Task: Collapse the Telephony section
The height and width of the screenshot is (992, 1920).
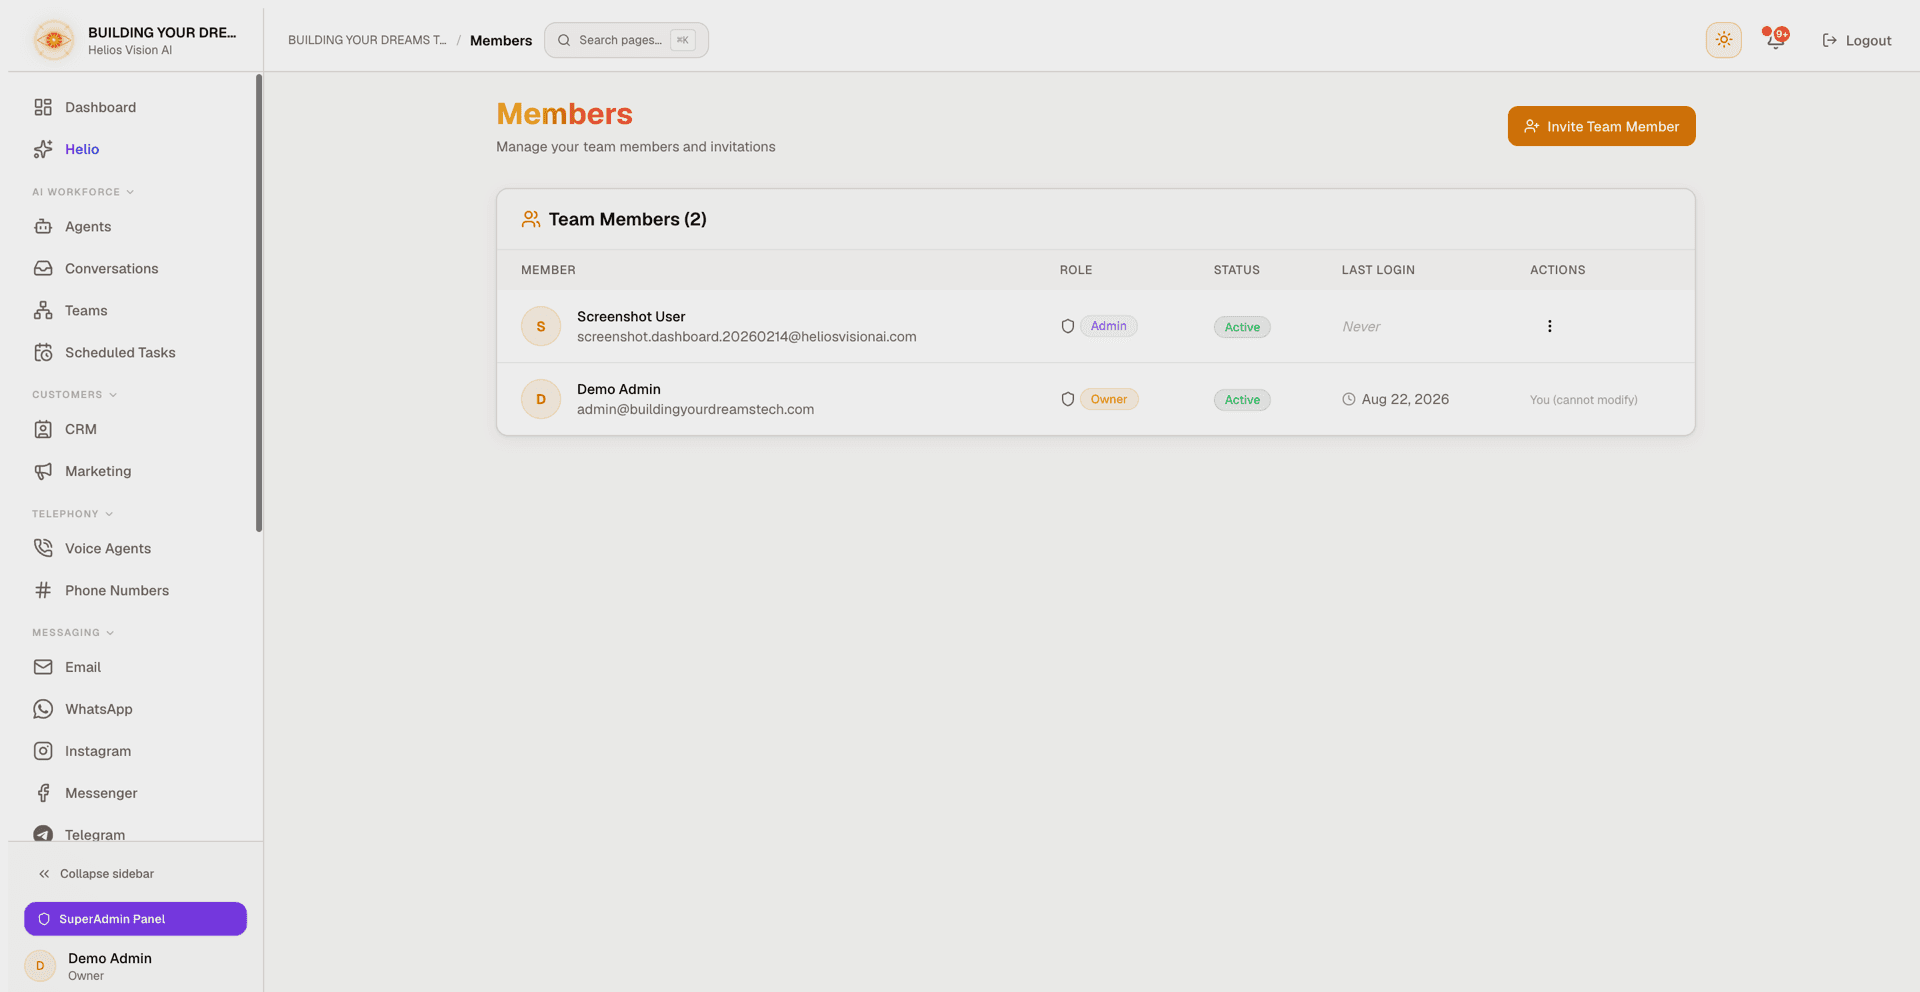Action: coord(73,514)
